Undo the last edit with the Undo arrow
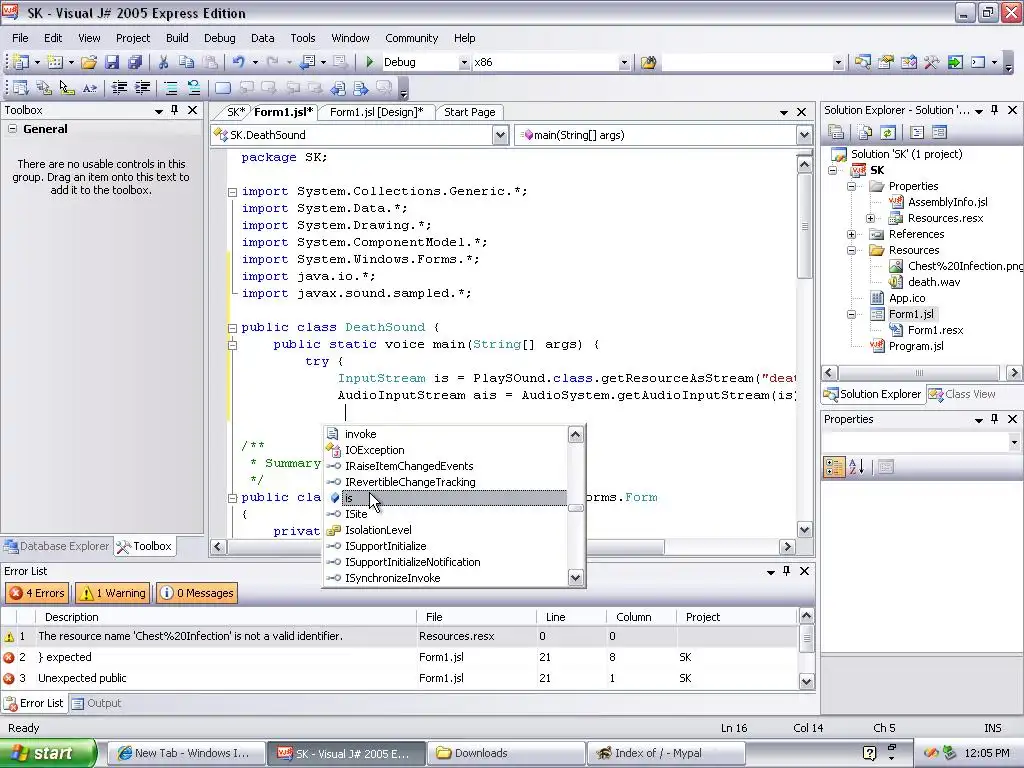Image resolution: width=1024 pixels, height=768 pixels. tap(238, 62)
